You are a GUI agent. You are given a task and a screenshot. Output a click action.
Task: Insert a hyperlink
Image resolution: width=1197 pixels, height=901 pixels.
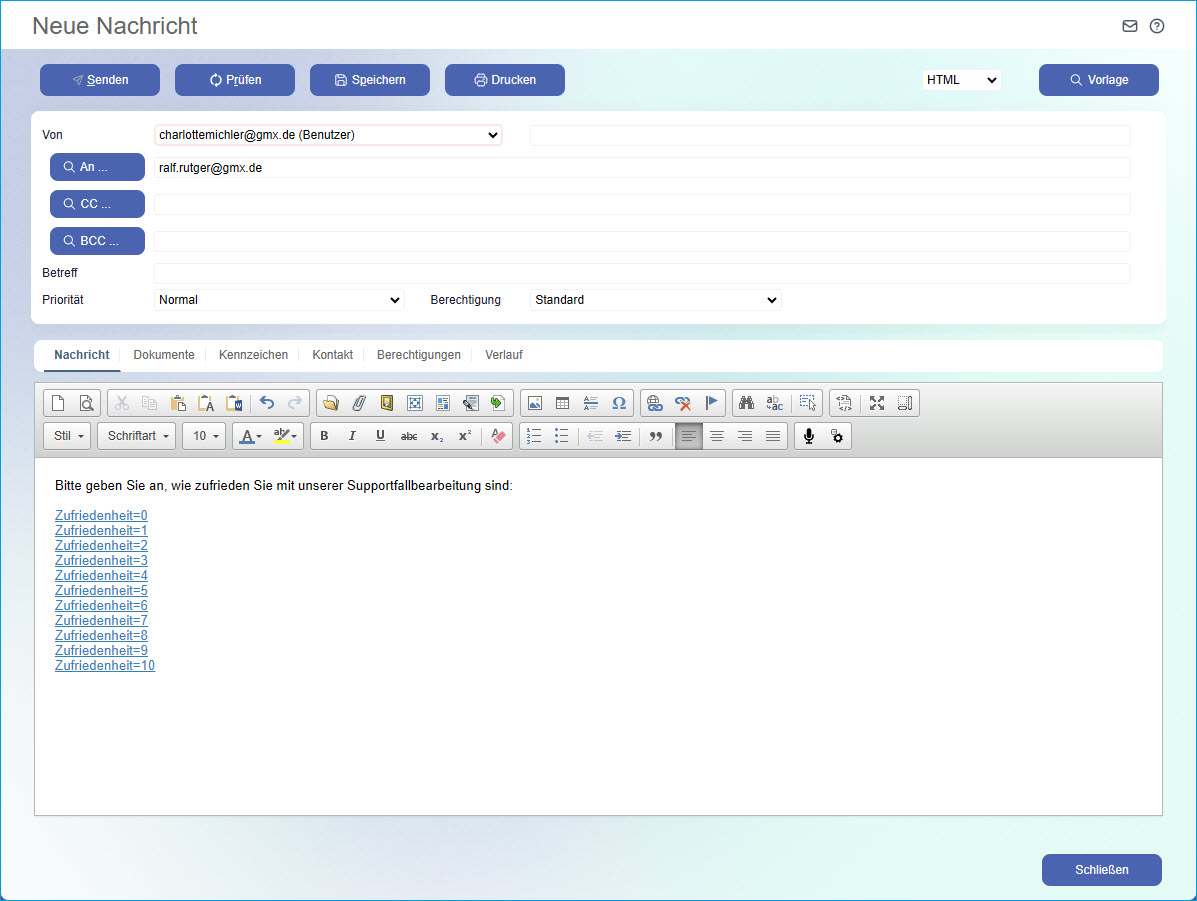[654, 403]
